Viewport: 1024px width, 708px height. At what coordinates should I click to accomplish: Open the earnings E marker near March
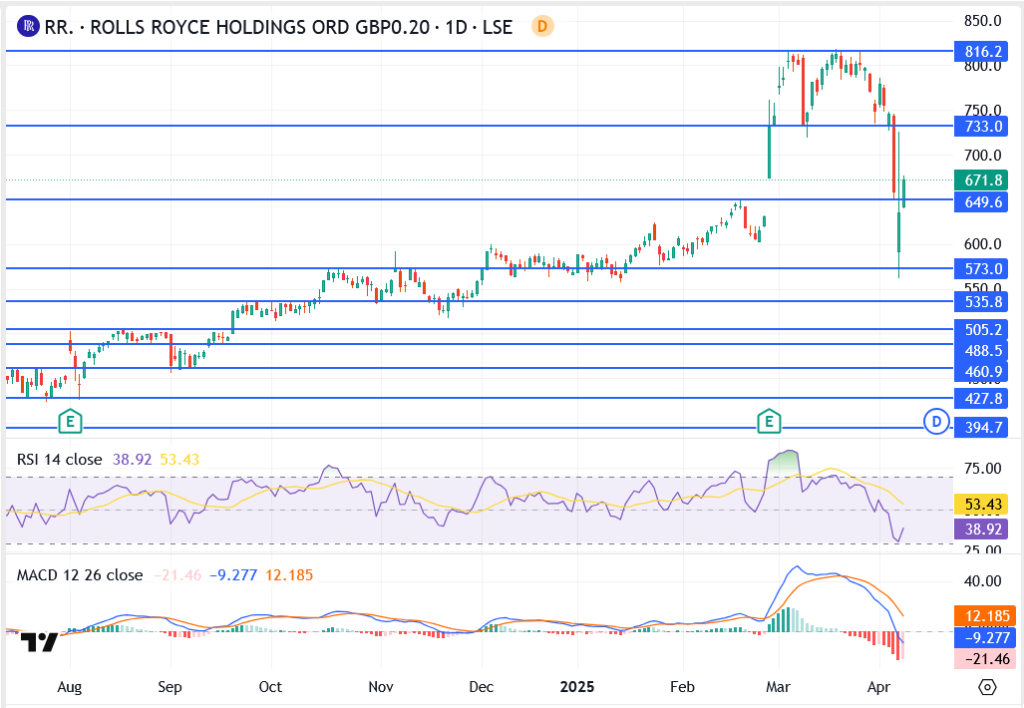tap(768, 421)
